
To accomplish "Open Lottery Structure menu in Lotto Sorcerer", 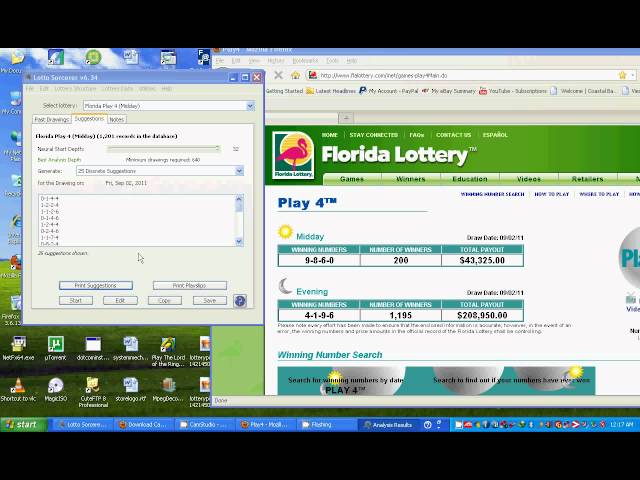I will pyautogui.click(x=75, y=89).
